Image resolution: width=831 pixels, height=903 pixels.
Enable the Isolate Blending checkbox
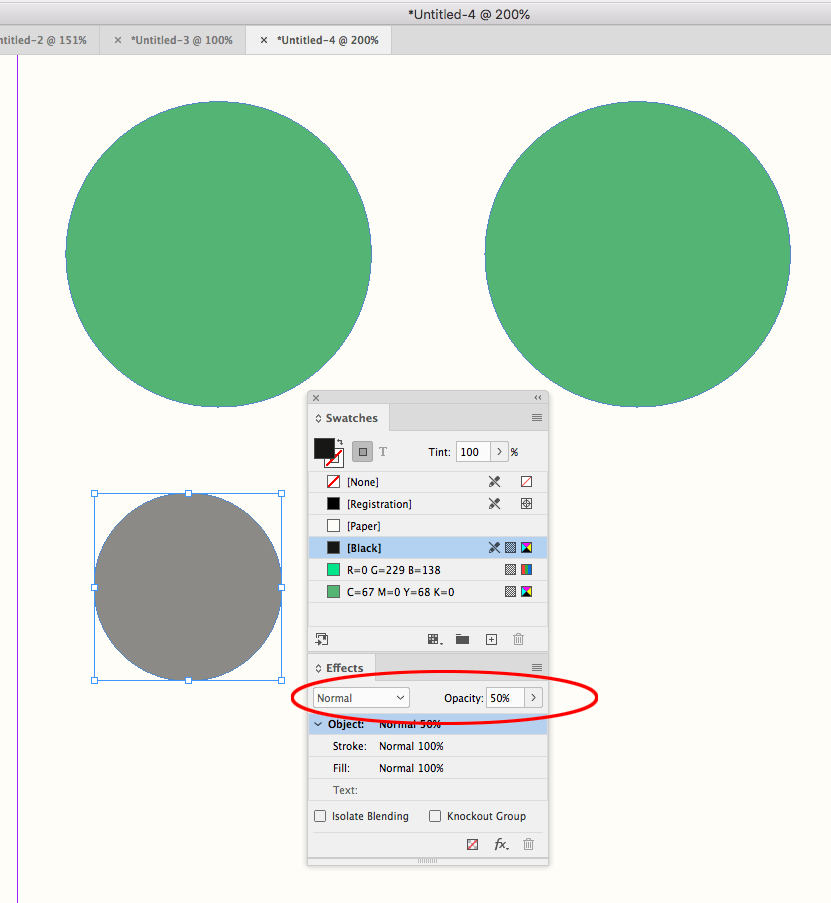tap(319, 816)
